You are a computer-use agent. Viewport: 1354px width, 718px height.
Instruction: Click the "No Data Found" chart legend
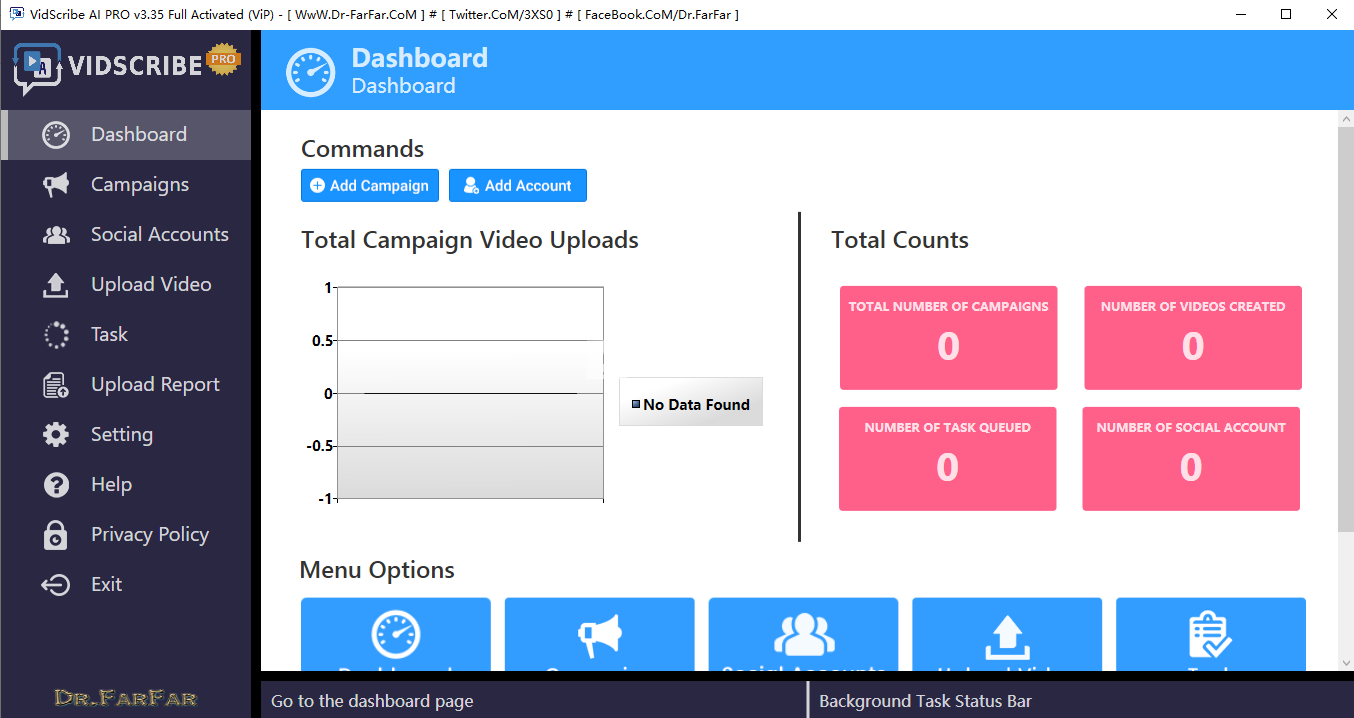coord(691,402)
